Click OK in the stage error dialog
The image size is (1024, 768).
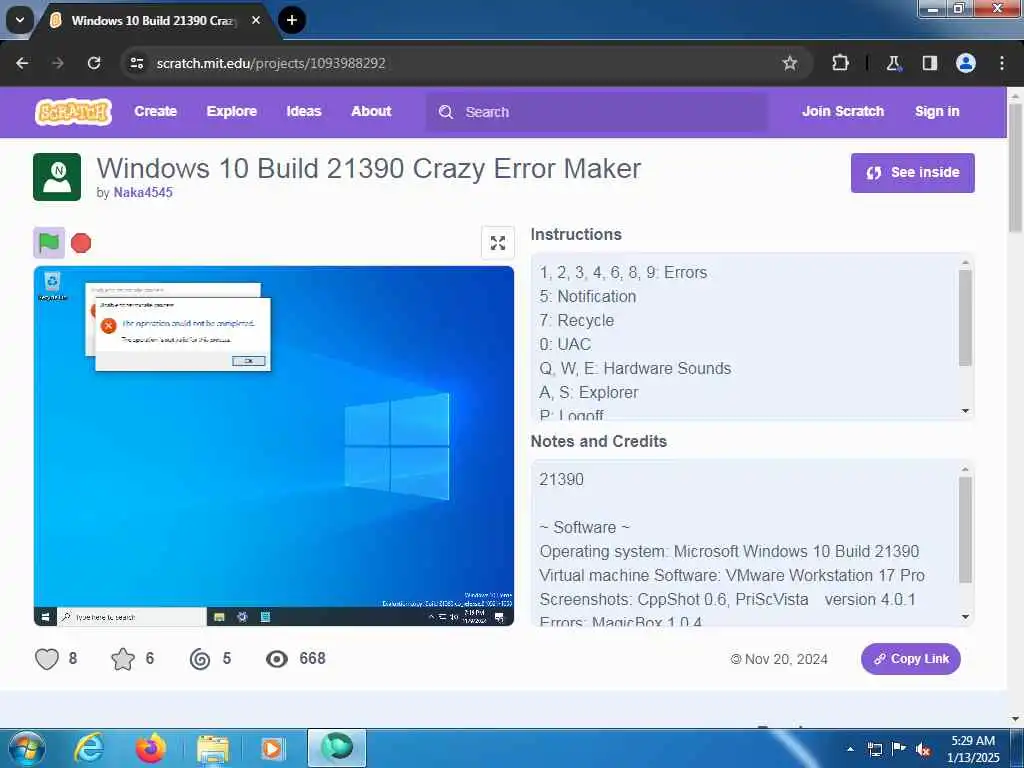coord(248,360)
